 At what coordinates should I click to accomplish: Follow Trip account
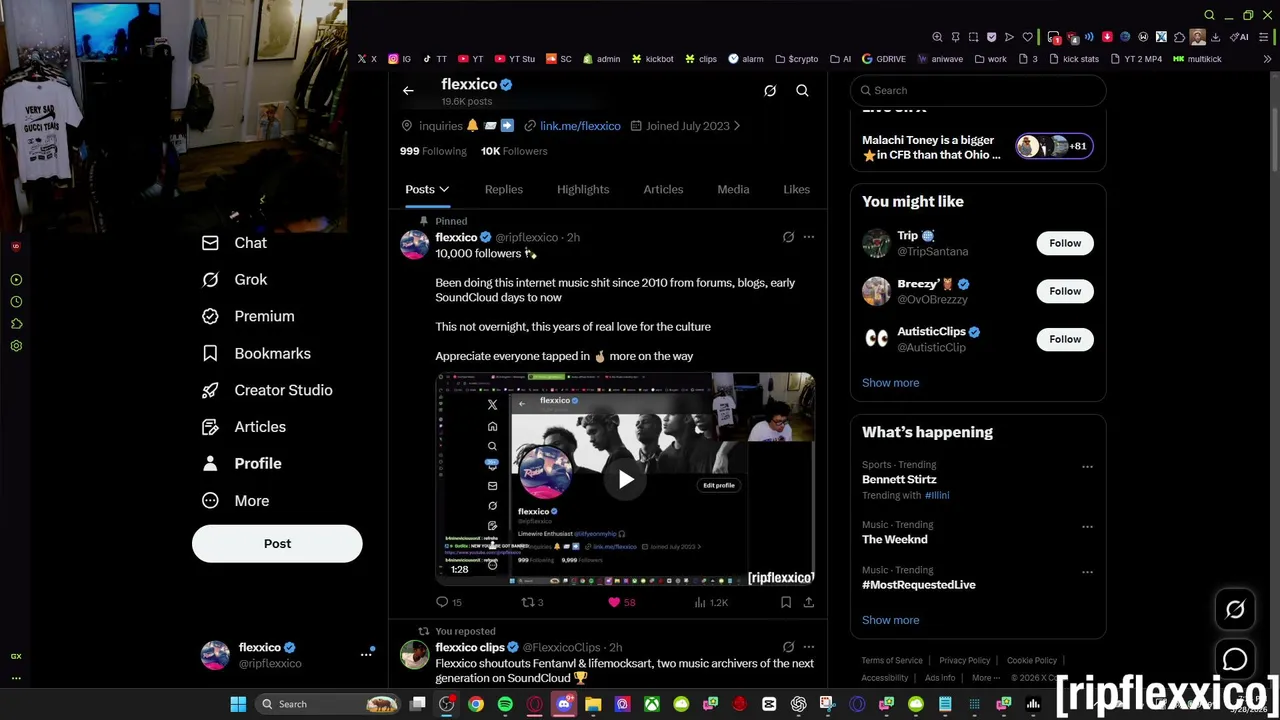click(1065, 243)
